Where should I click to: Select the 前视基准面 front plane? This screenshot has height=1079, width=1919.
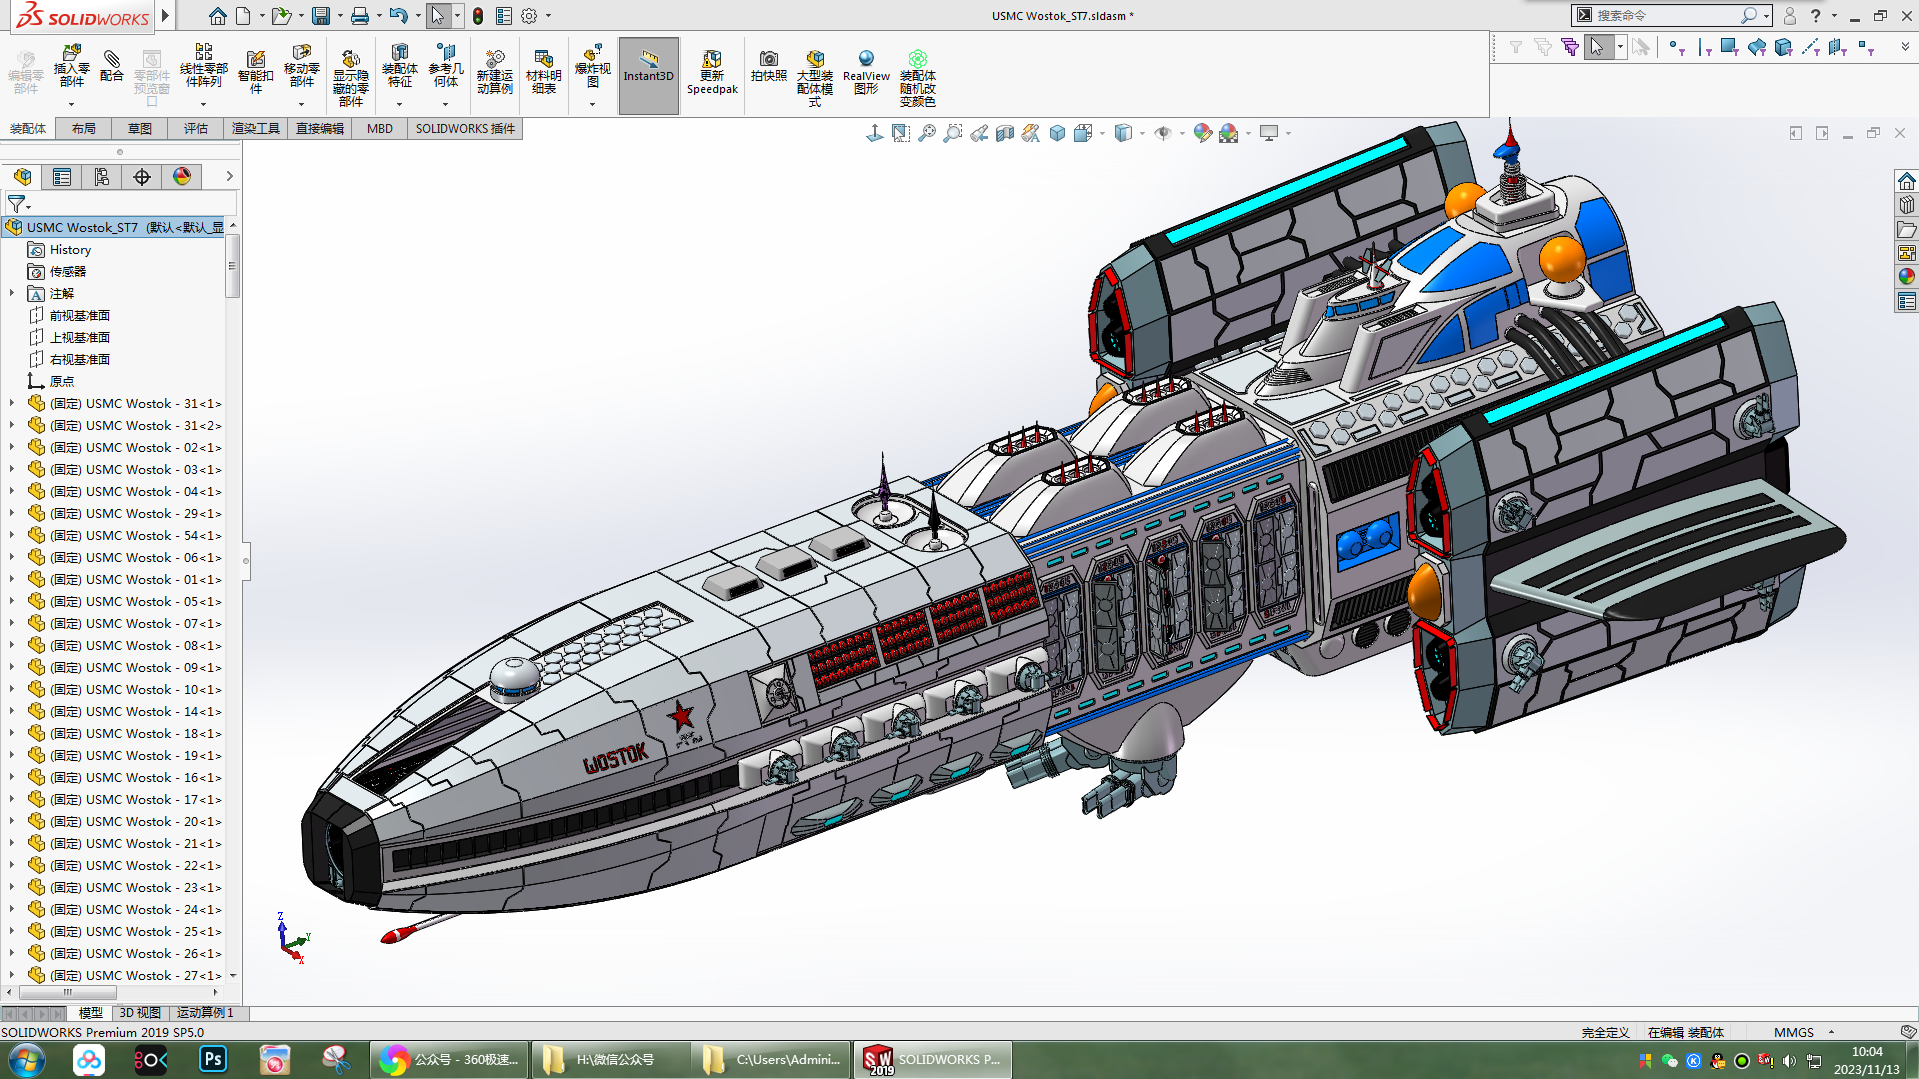(x=80, y=316)
